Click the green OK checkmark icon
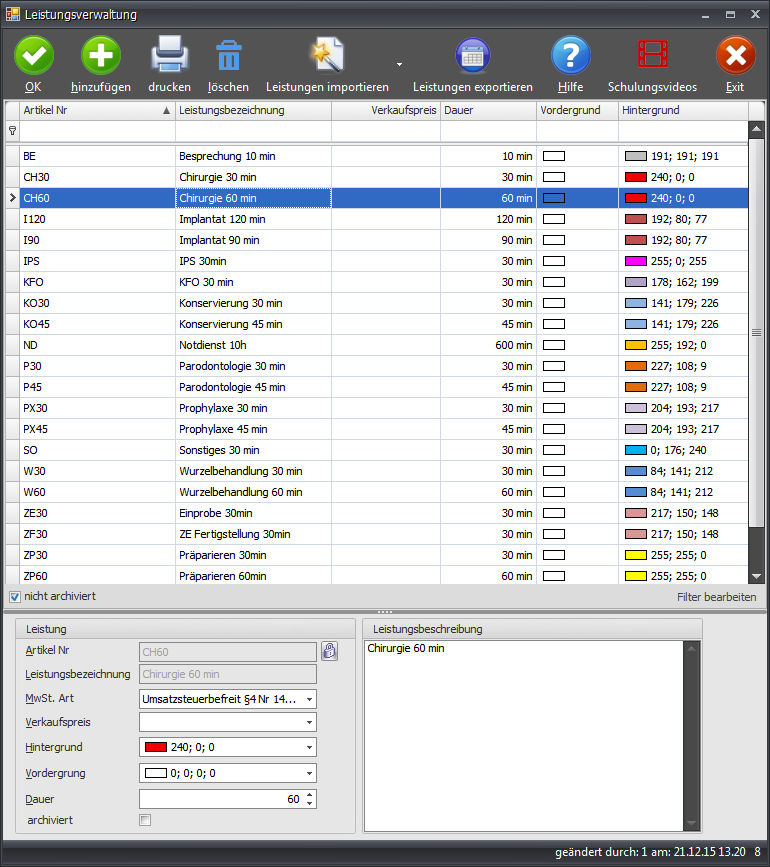Screen dimensions: 770x867 pos(34,55)
